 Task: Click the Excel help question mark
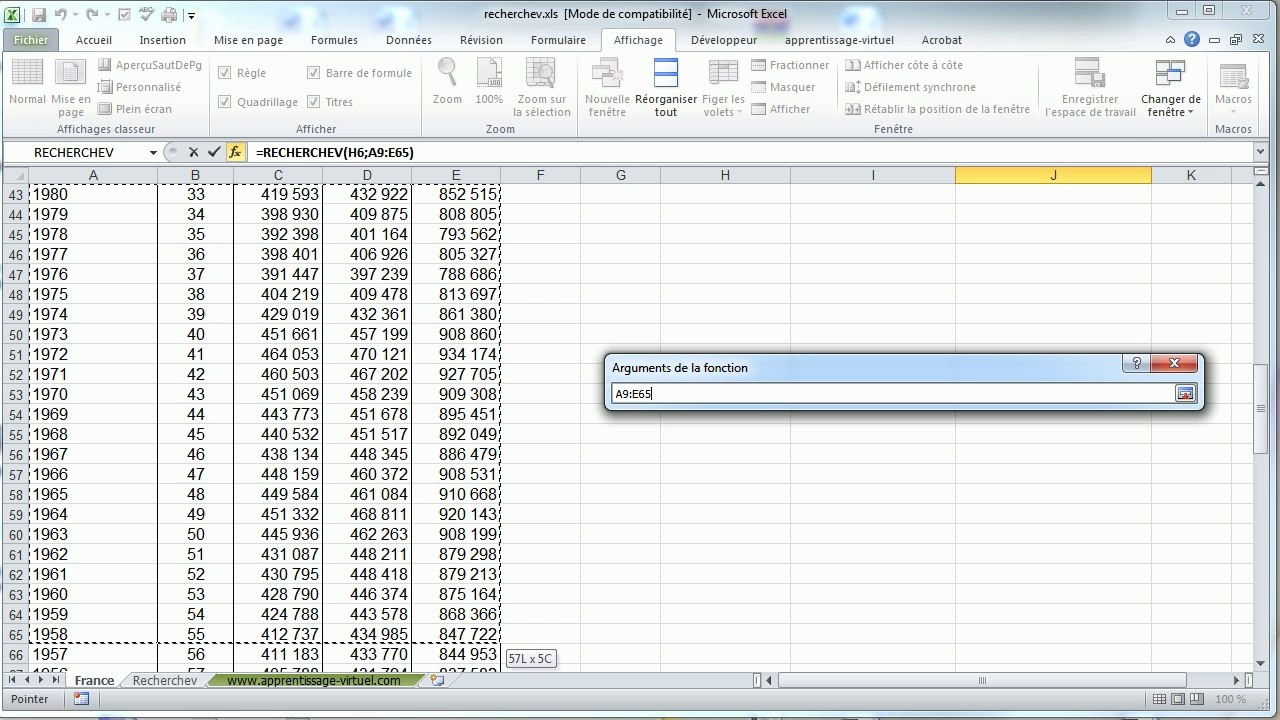click(x=1192, y=40)
